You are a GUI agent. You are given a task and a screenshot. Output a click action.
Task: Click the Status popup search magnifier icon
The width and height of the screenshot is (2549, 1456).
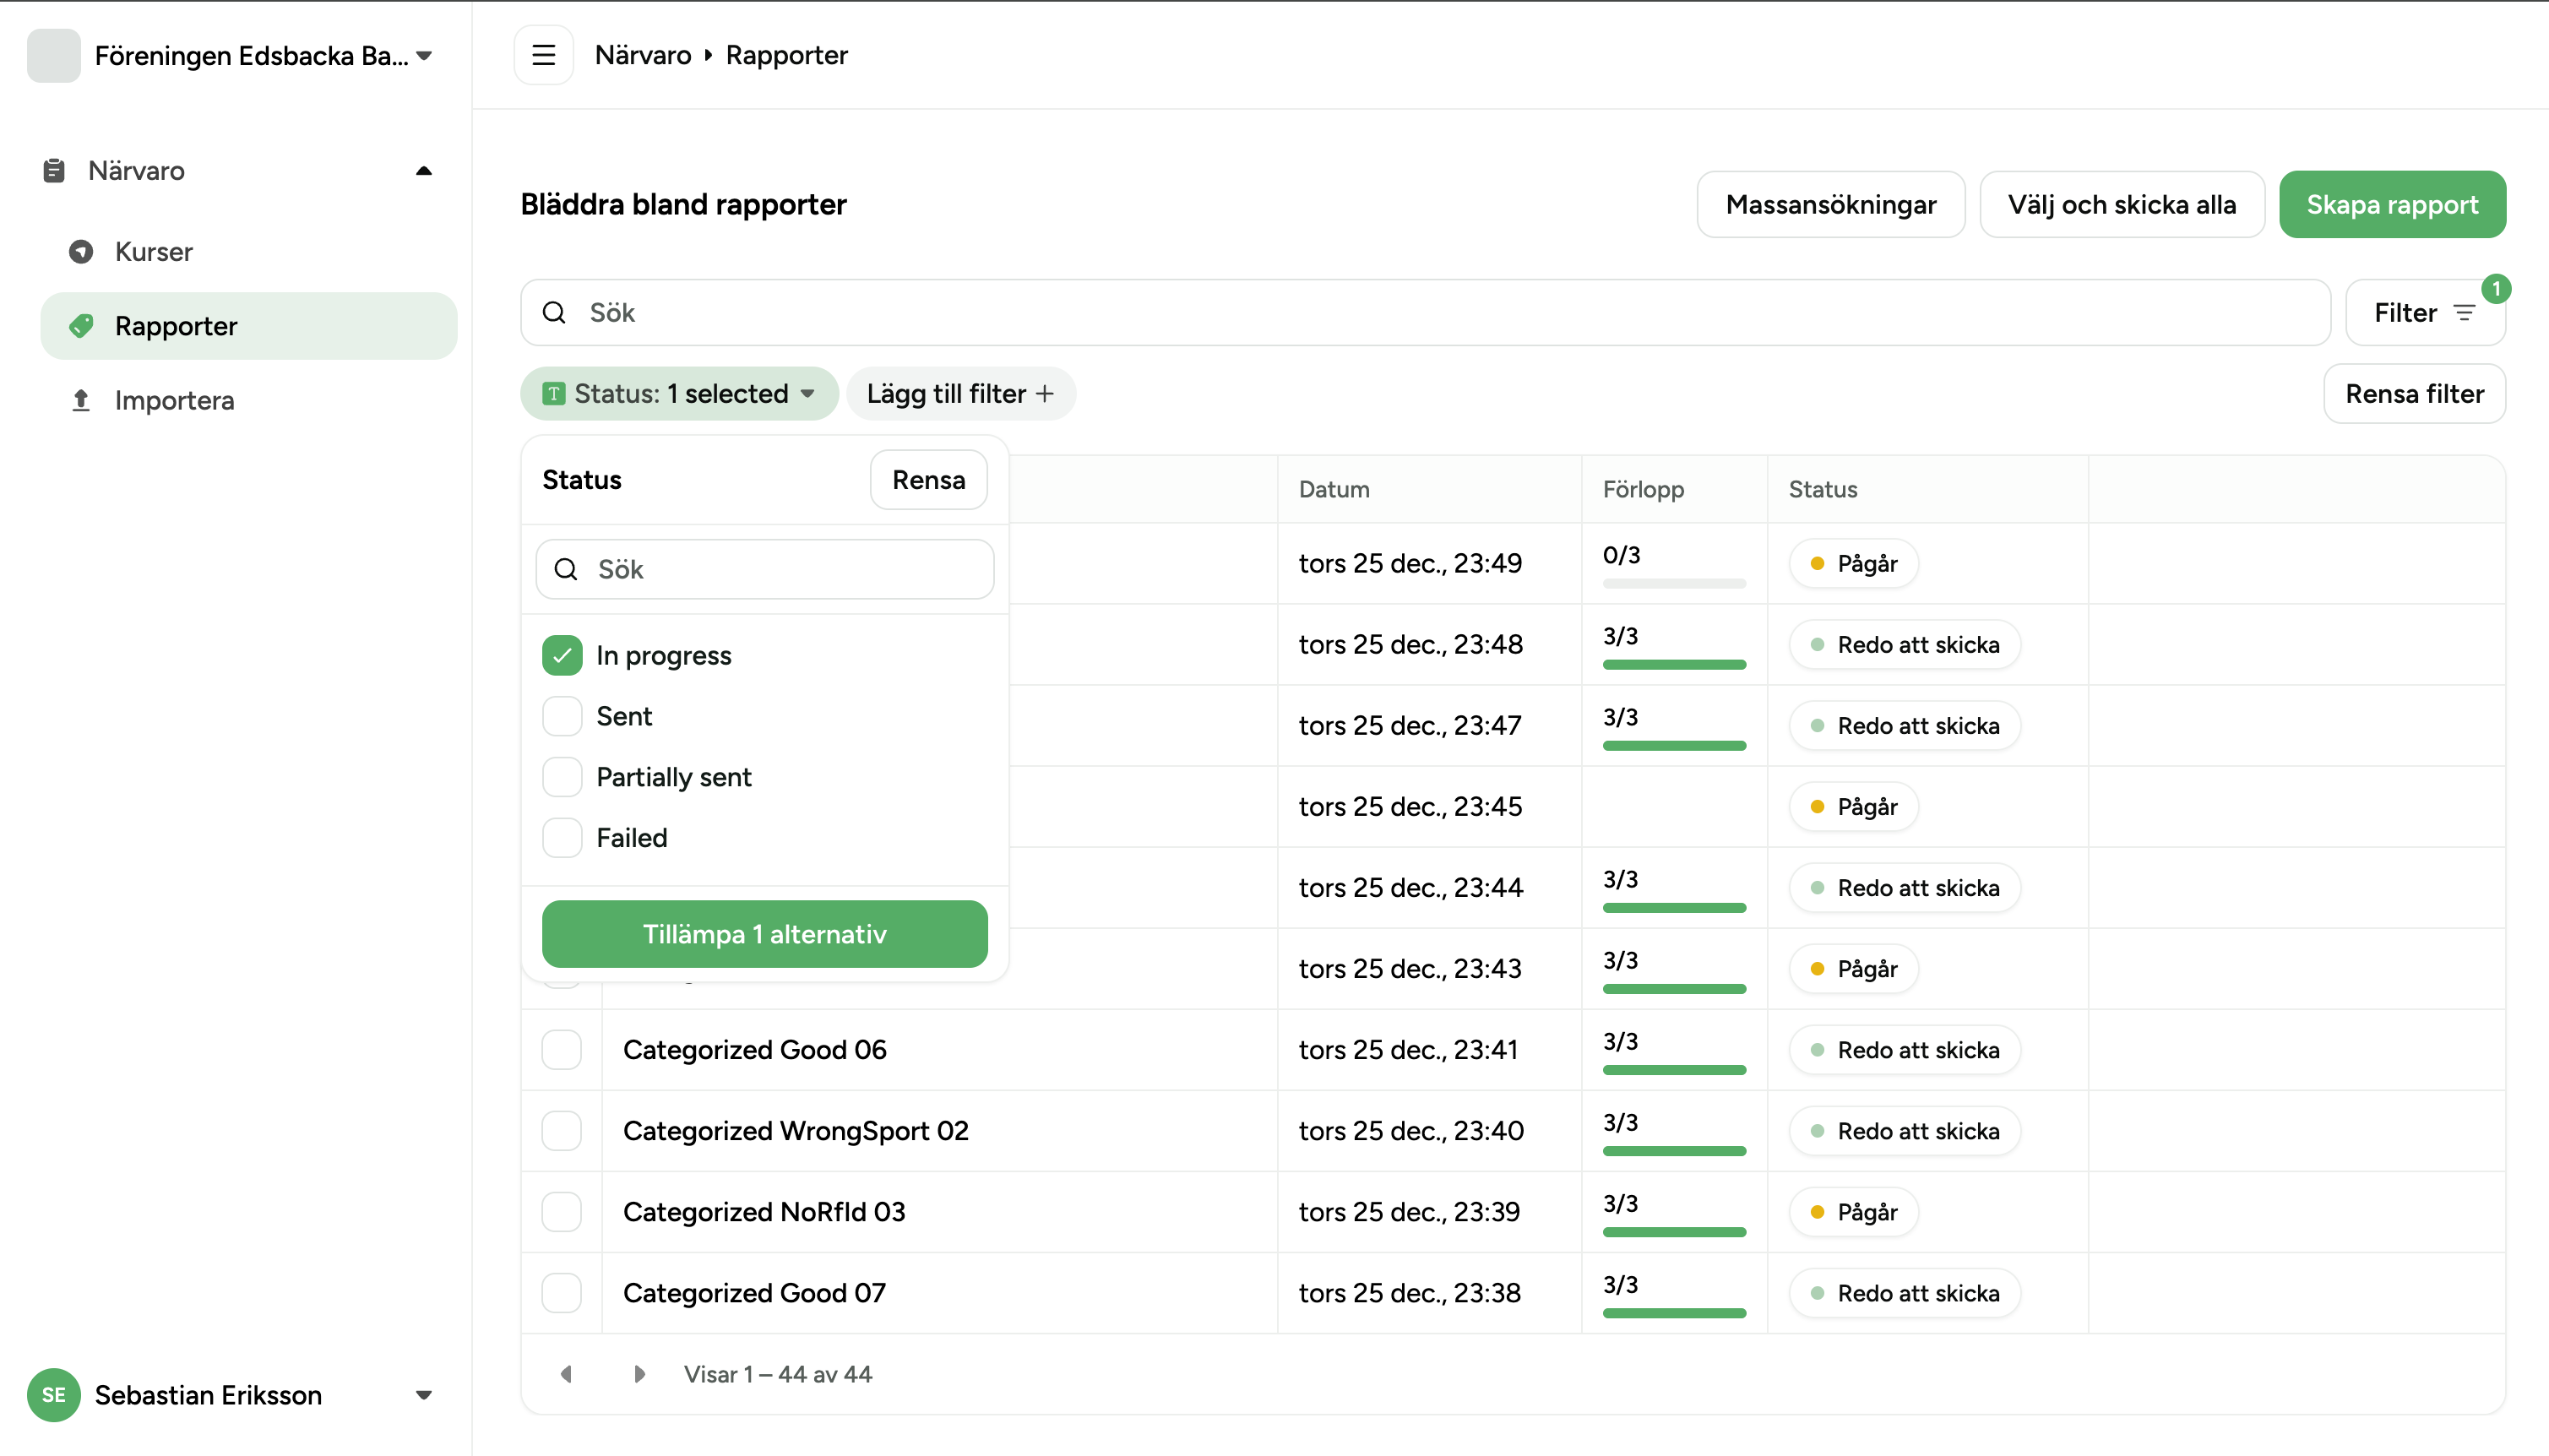(x=566, y=569)
